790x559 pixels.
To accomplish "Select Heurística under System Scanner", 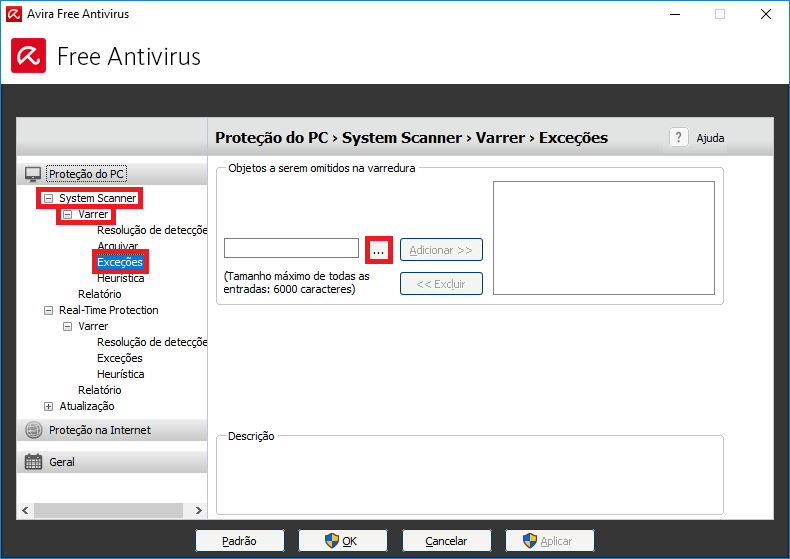I will [x=120, y=278].
